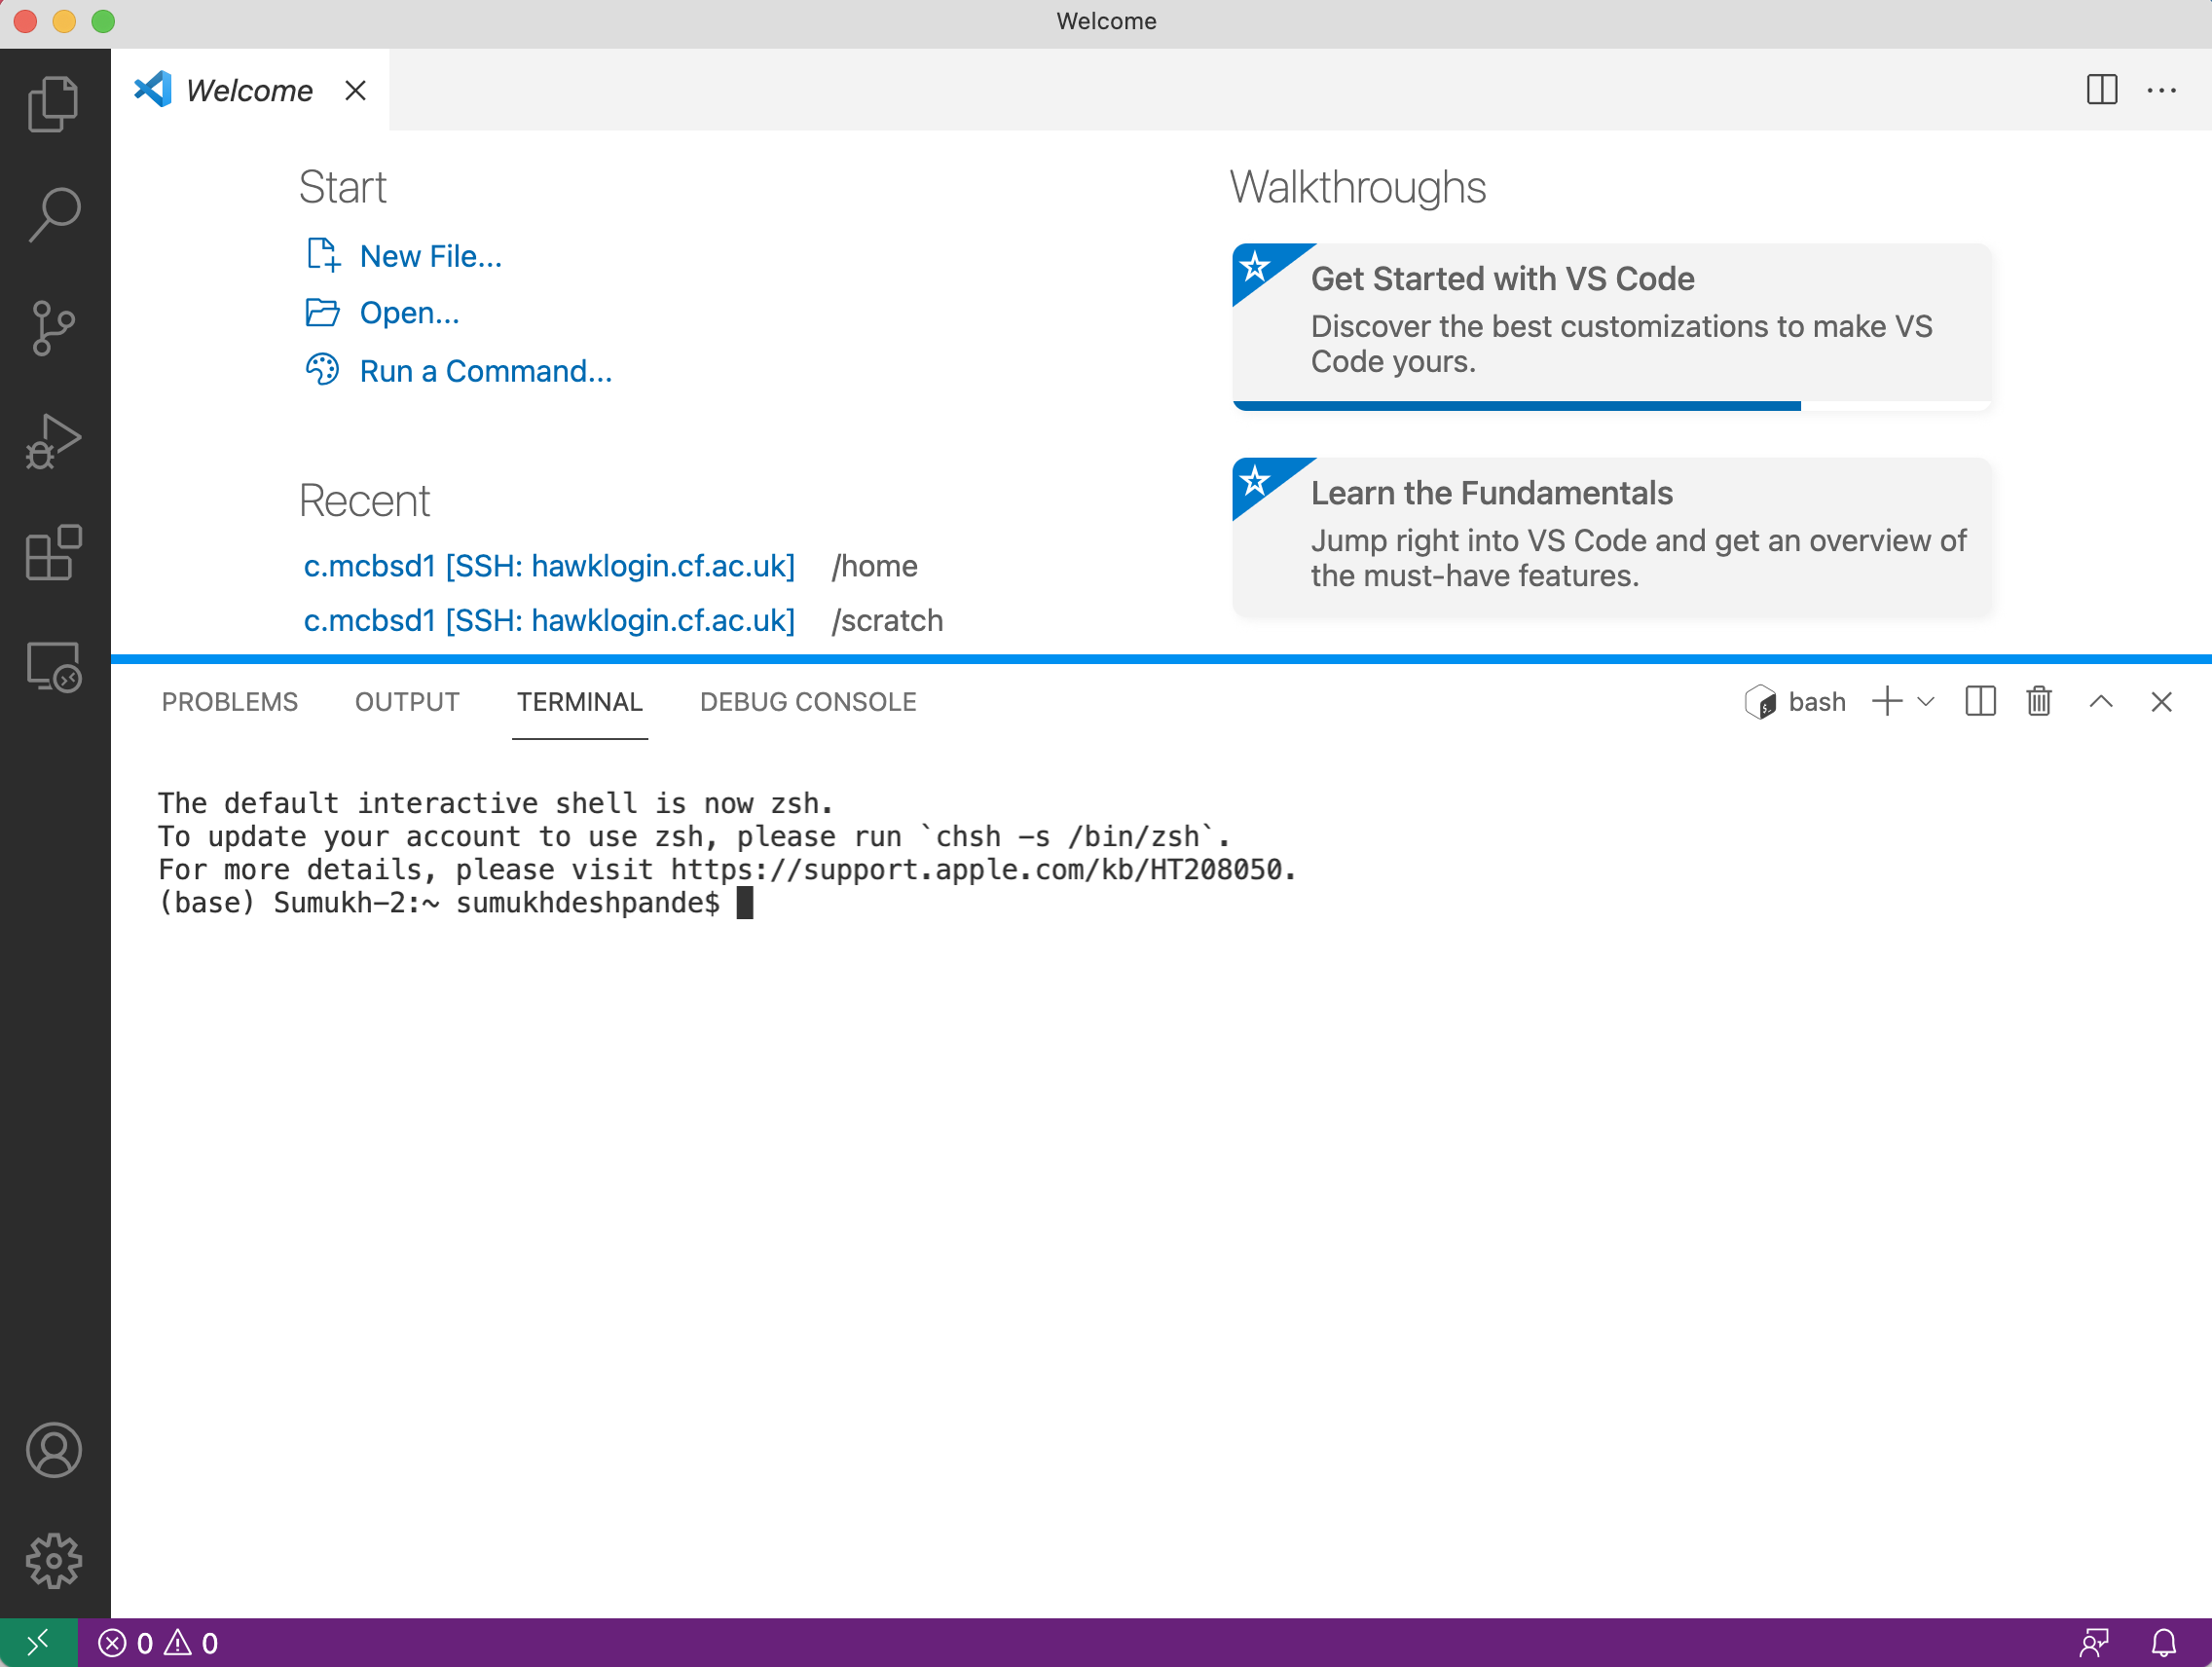
Task: Create a new terminal with plus icon
Action: point(1887,701)
